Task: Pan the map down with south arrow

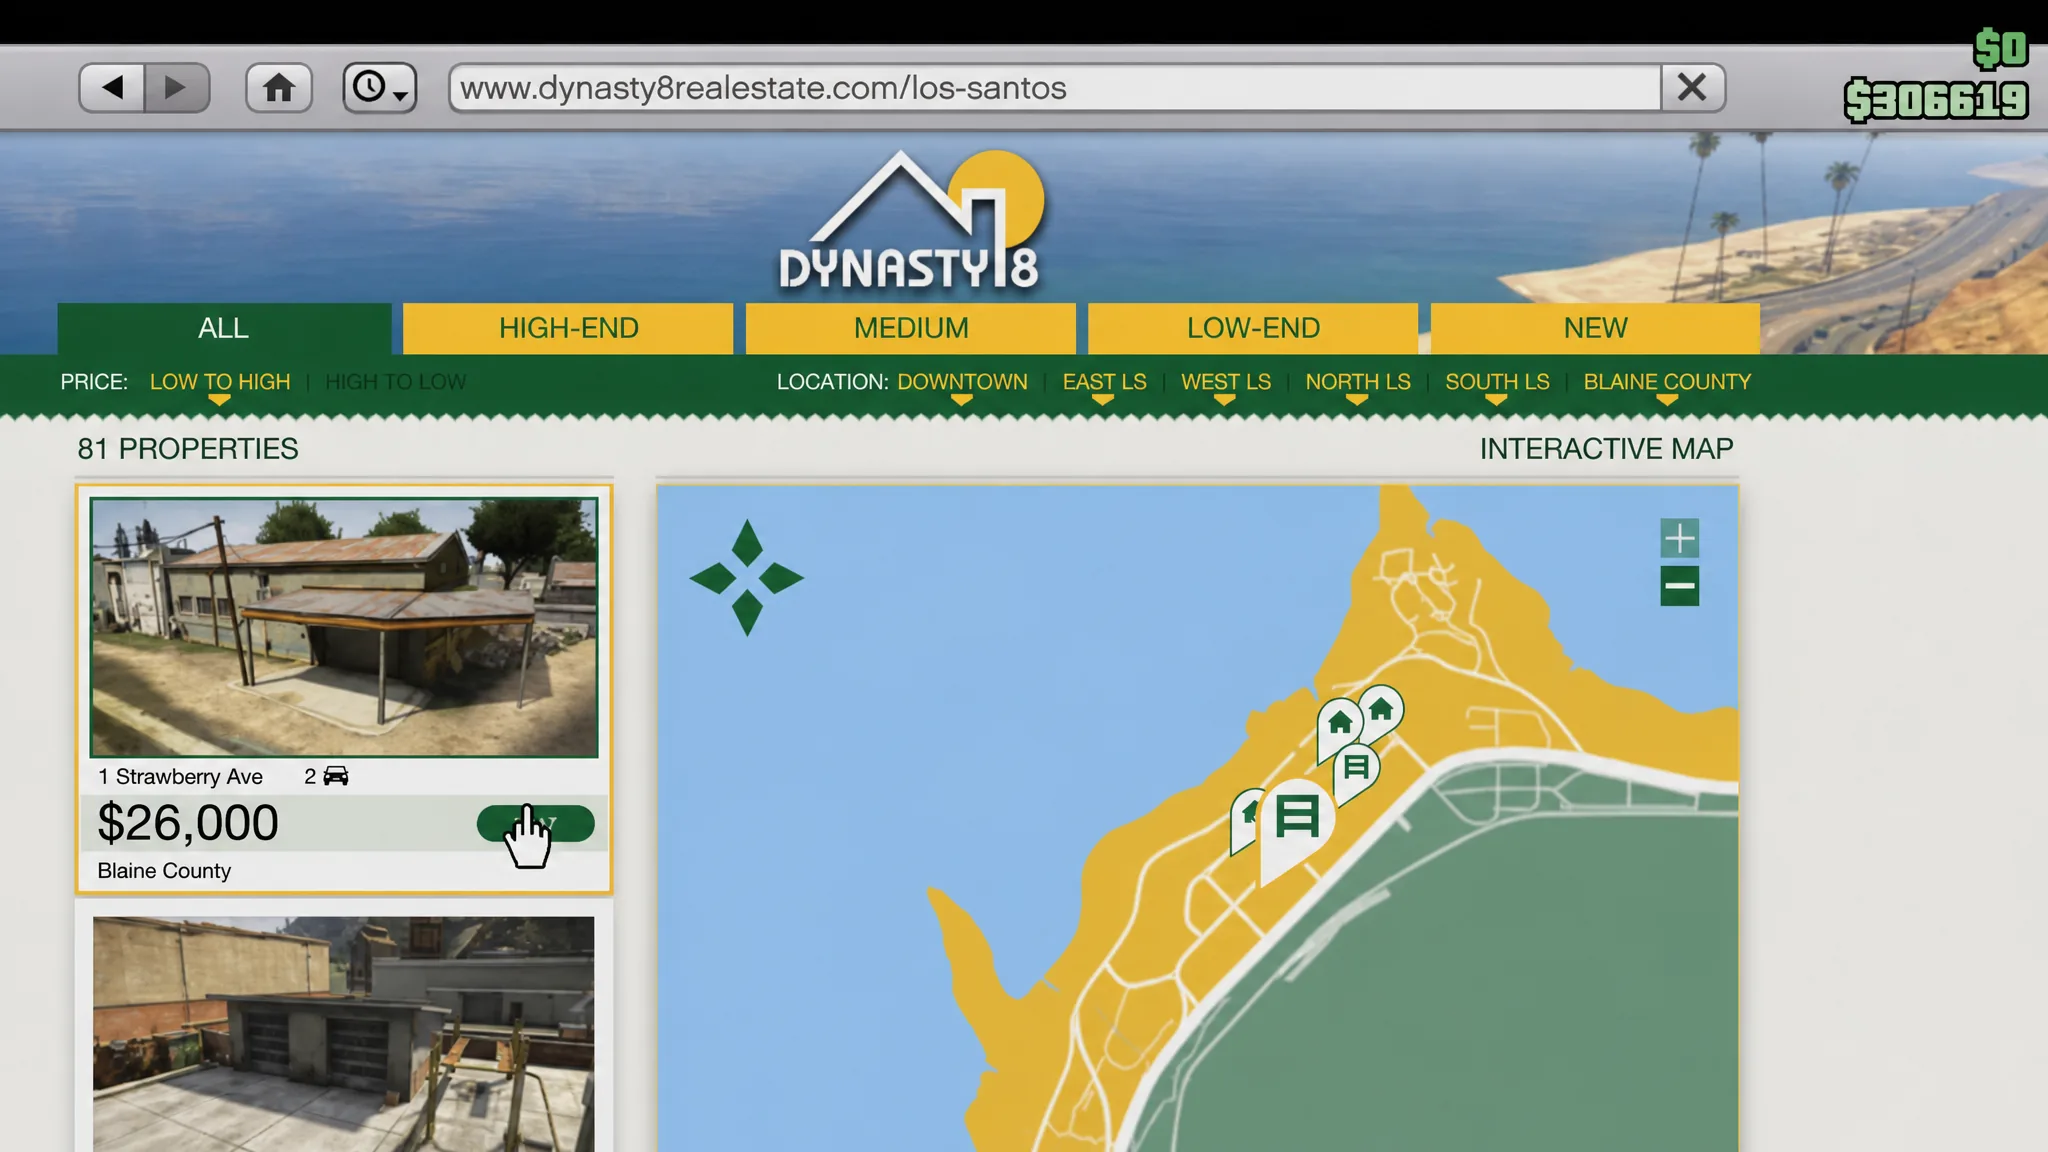Action: pyautogui.click(x=747, y=613)
